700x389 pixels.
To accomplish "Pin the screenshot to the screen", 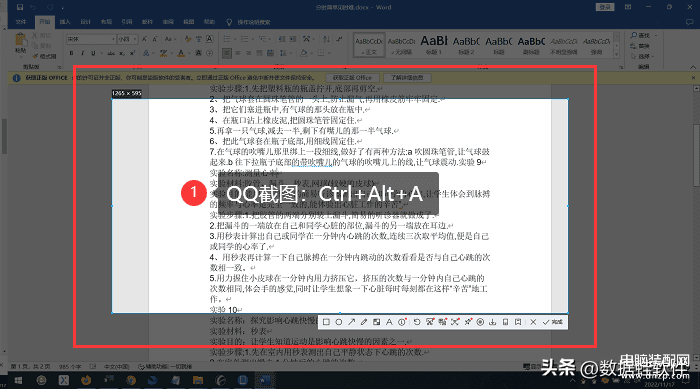I will (467, 322).
